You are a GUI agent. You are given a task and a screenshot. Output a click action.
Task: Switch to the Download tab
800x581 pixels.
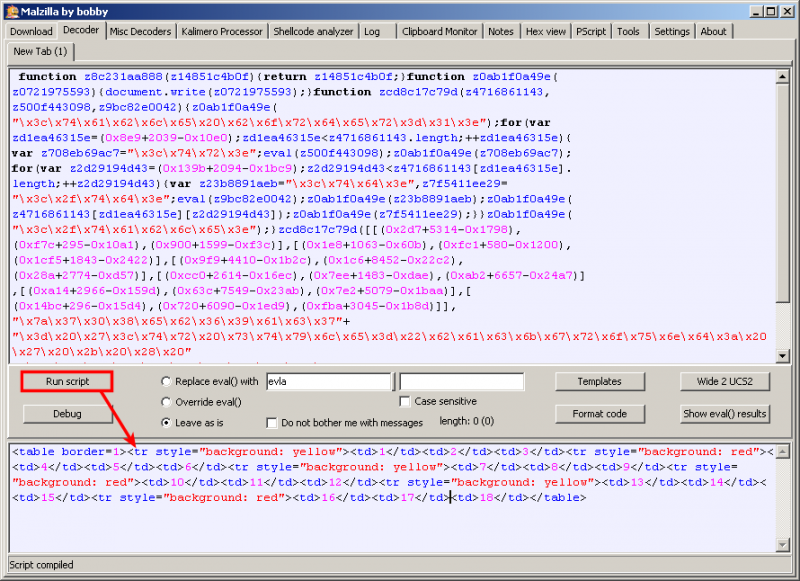click(30, 31)
